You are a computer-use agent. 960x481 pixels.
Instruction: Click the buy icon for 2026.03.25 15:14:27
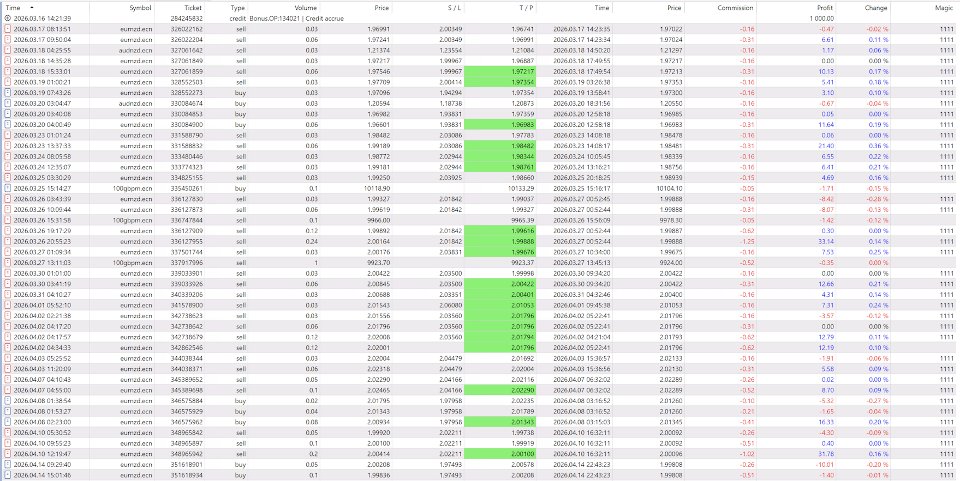(x=7, y=188)
